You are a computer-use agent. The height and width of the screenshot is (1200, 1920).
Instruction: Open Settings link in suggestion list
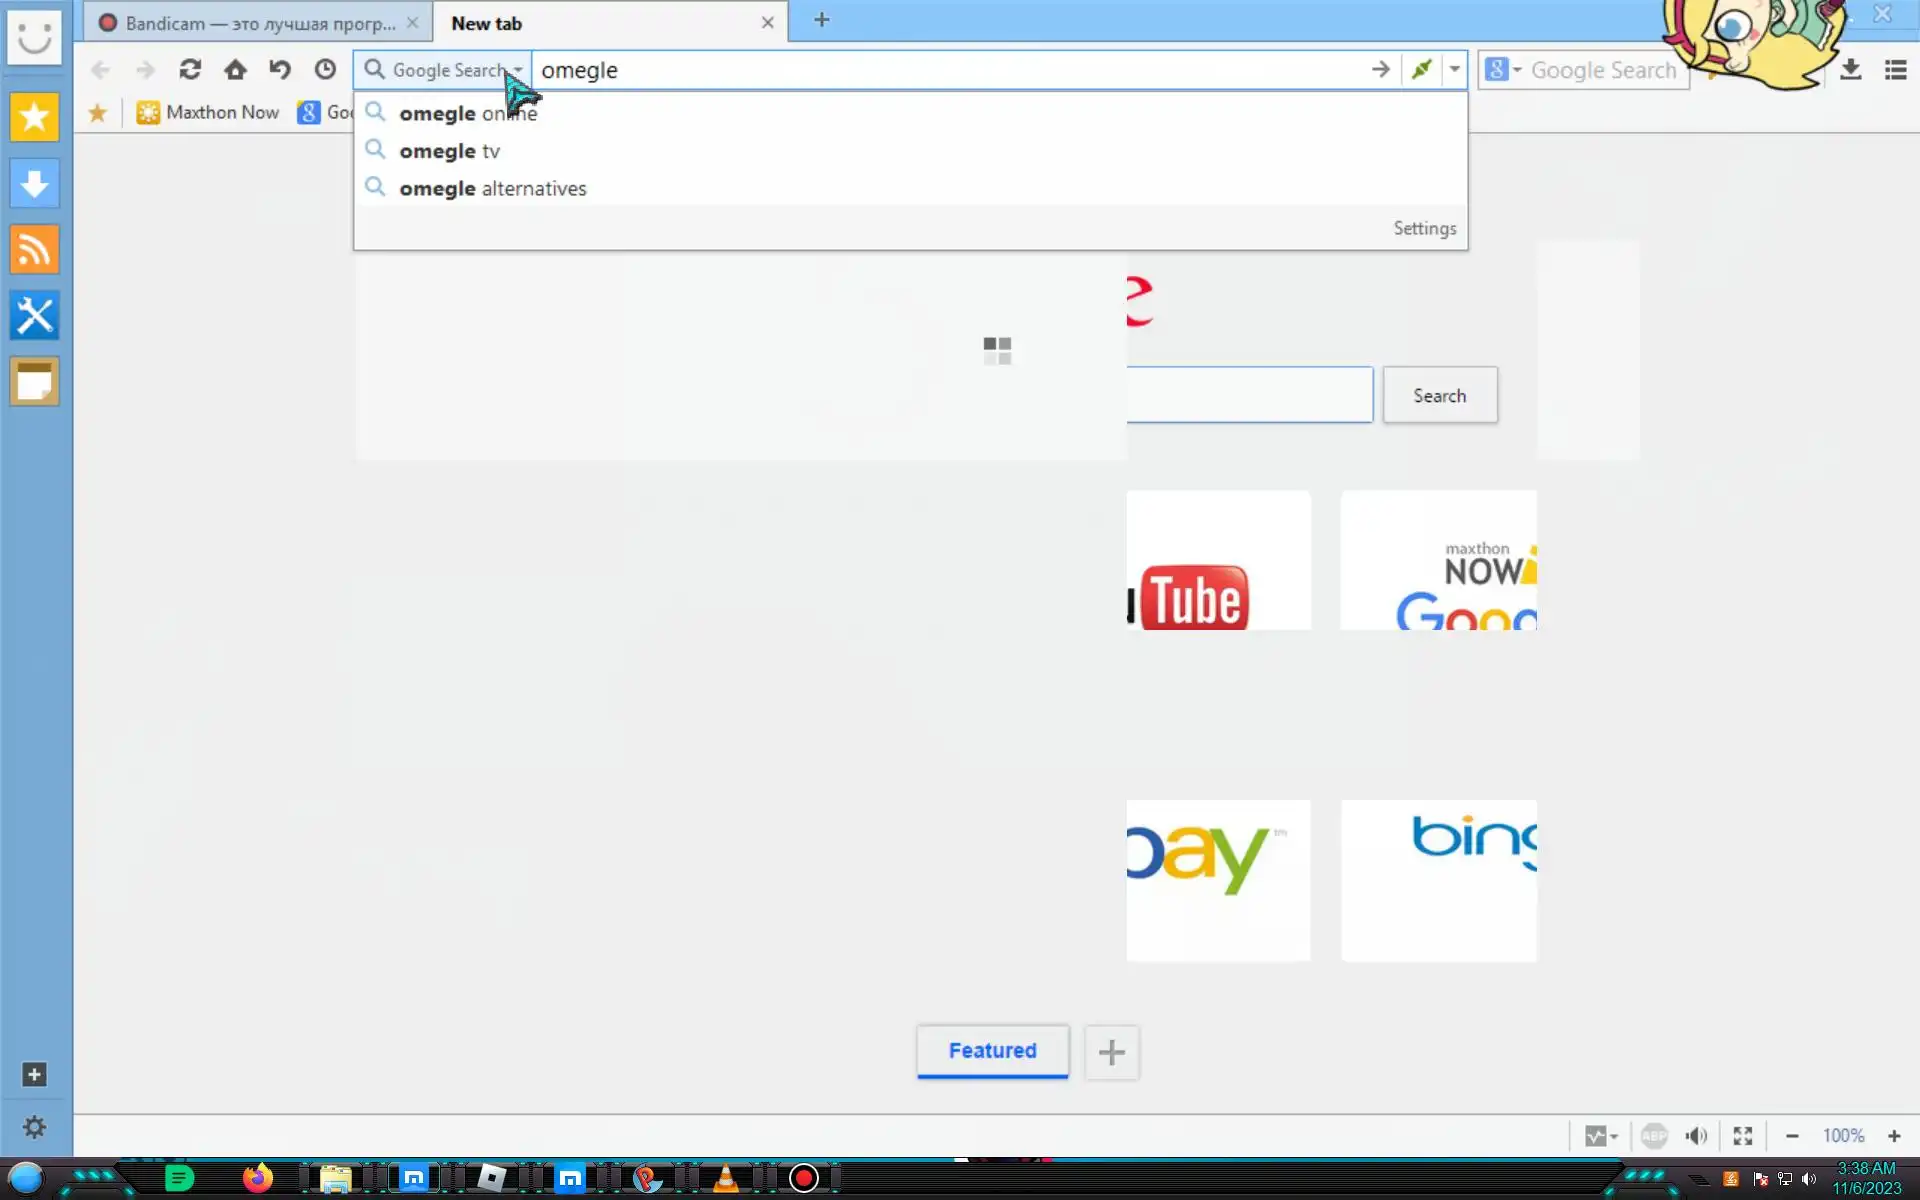[x=1424, y=229]
